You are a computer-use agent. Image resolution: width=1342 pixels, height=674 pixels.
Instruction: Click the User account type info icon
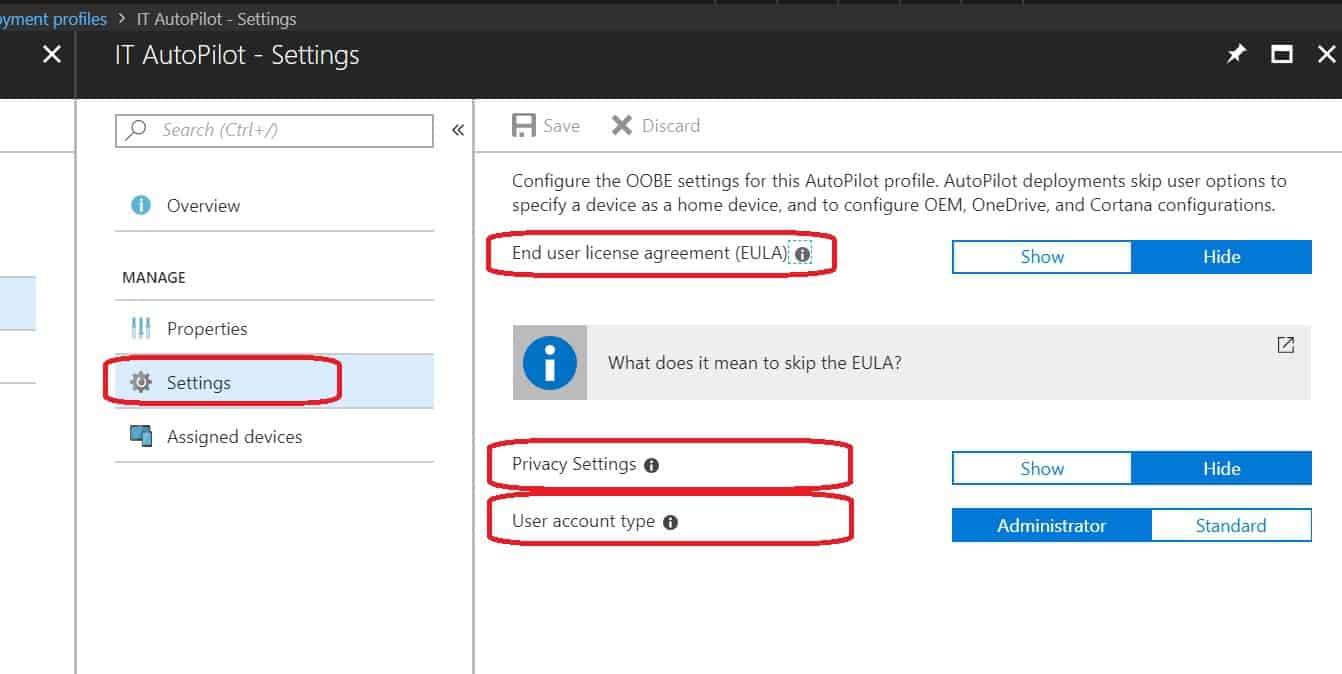[x=671, y=522]
